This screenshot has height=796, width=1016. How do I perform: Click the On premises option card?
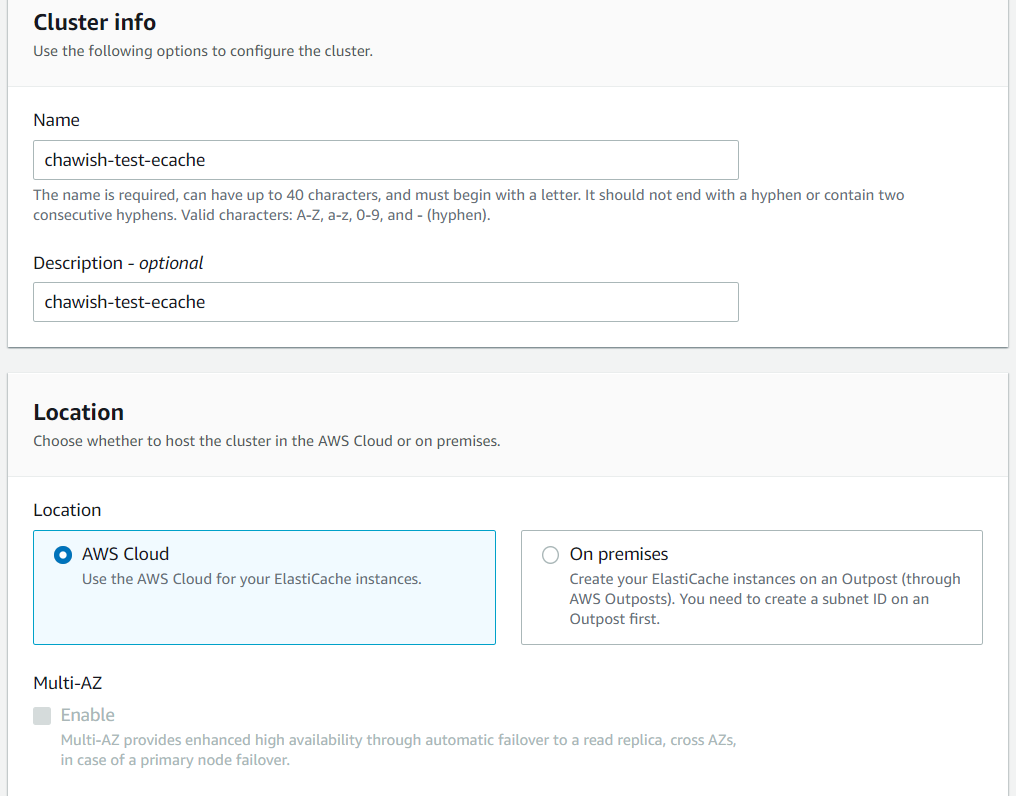[x=751, y=588]
